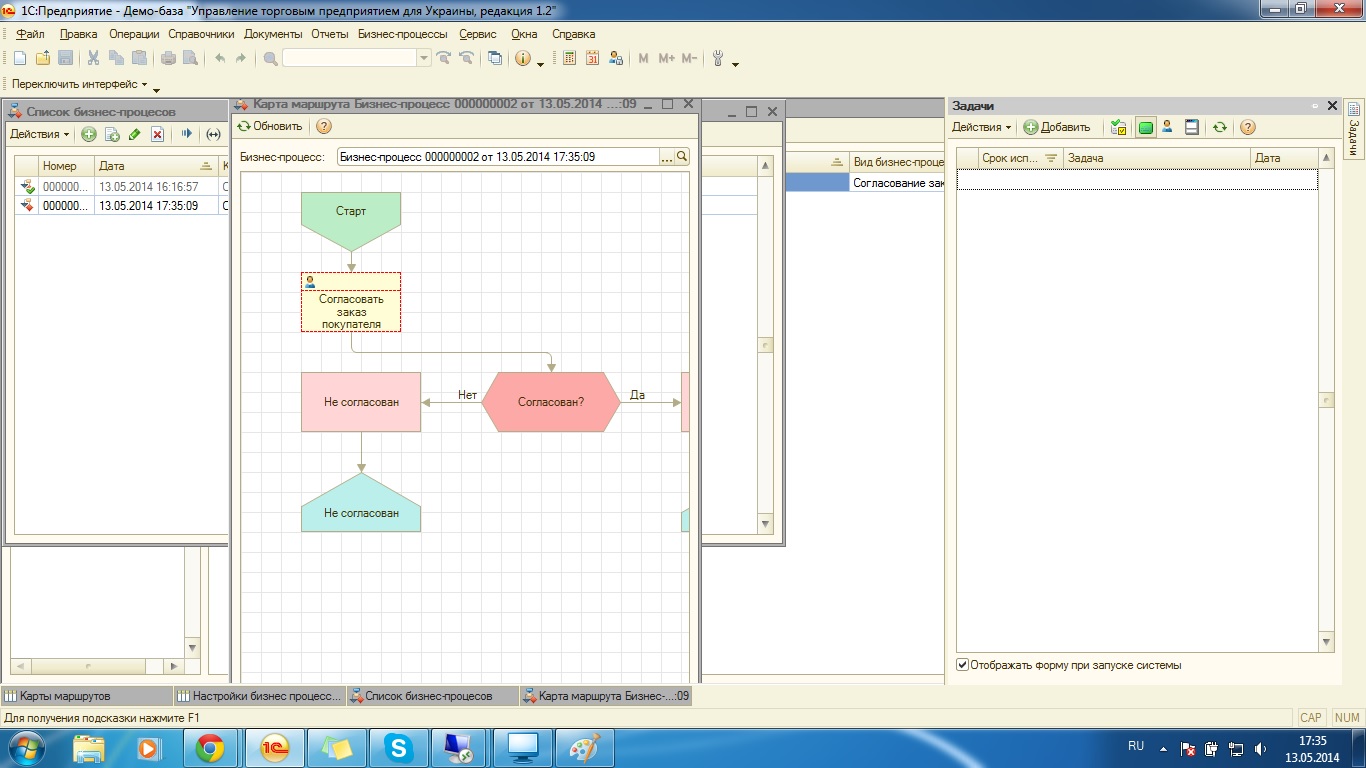Click the M+ memory button
Viewport: 1366px width, 768px height.
pyautogui.click(x=667, y=59)
